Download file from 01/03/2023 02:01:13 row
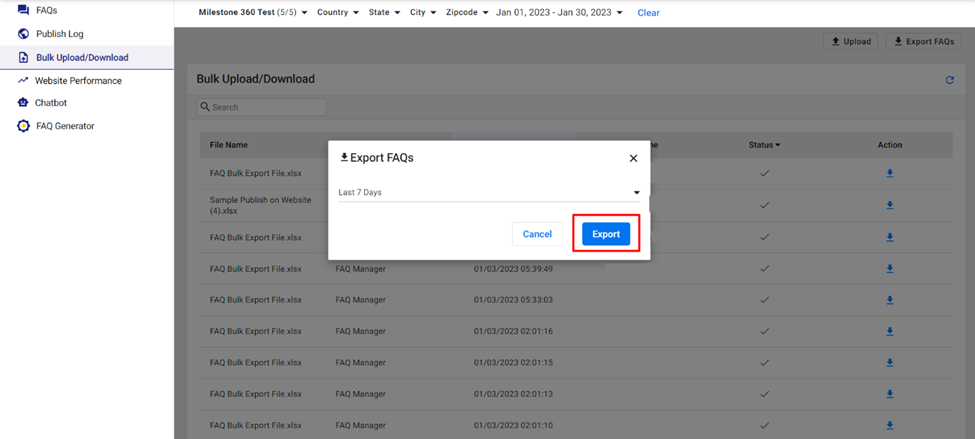Screen dimensions: 975x439 coord(890,394)
